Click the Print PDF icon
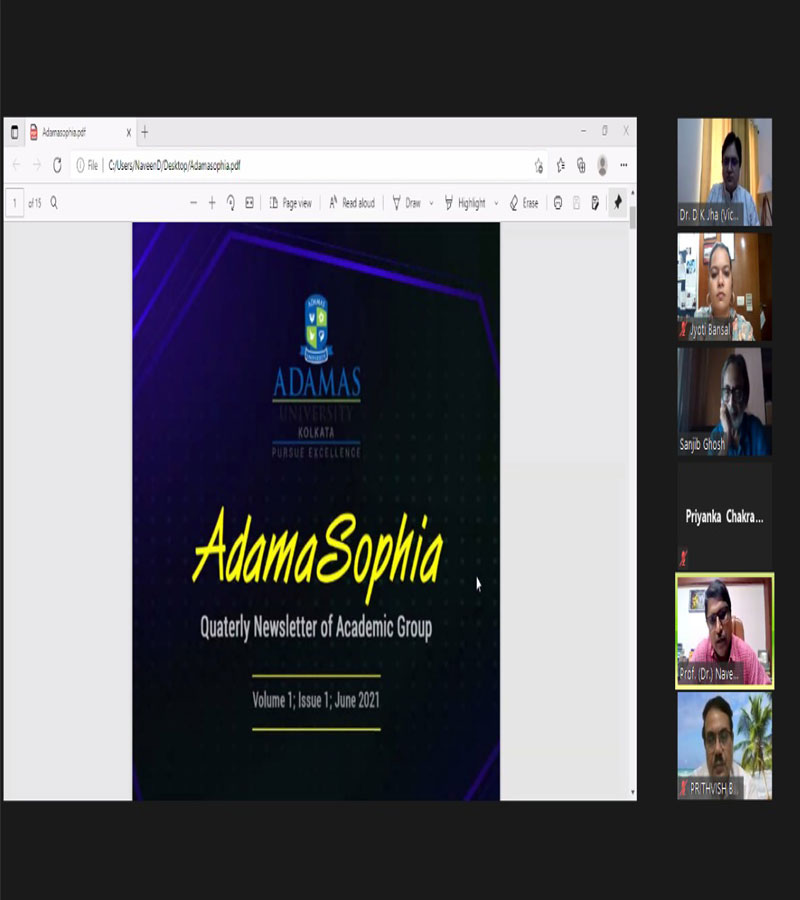 558,203
